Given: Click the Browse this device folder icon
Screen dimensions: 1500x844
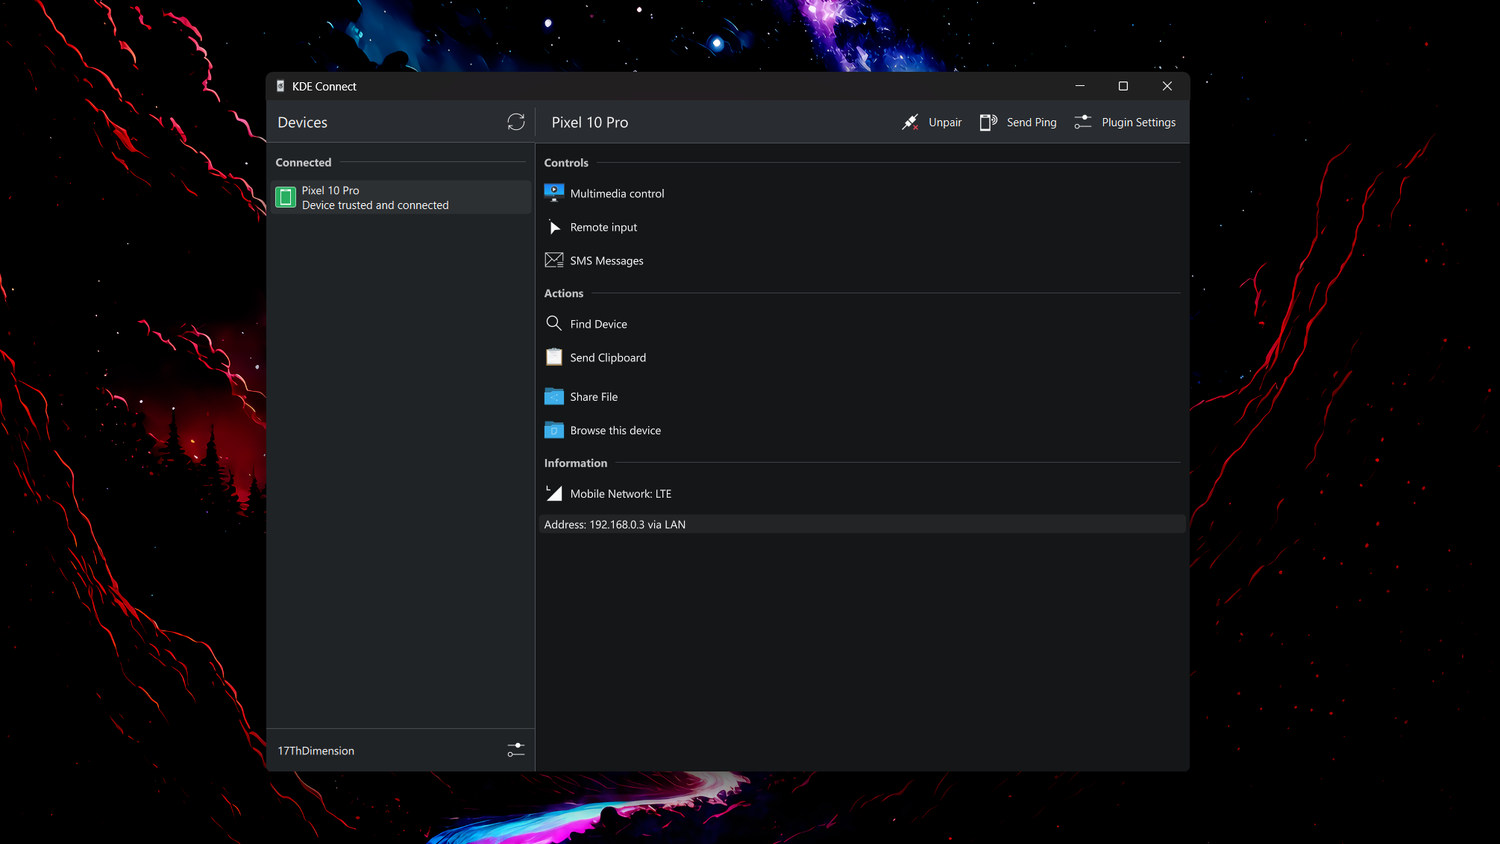Looking at the screenshot, I should pos(554,430).
